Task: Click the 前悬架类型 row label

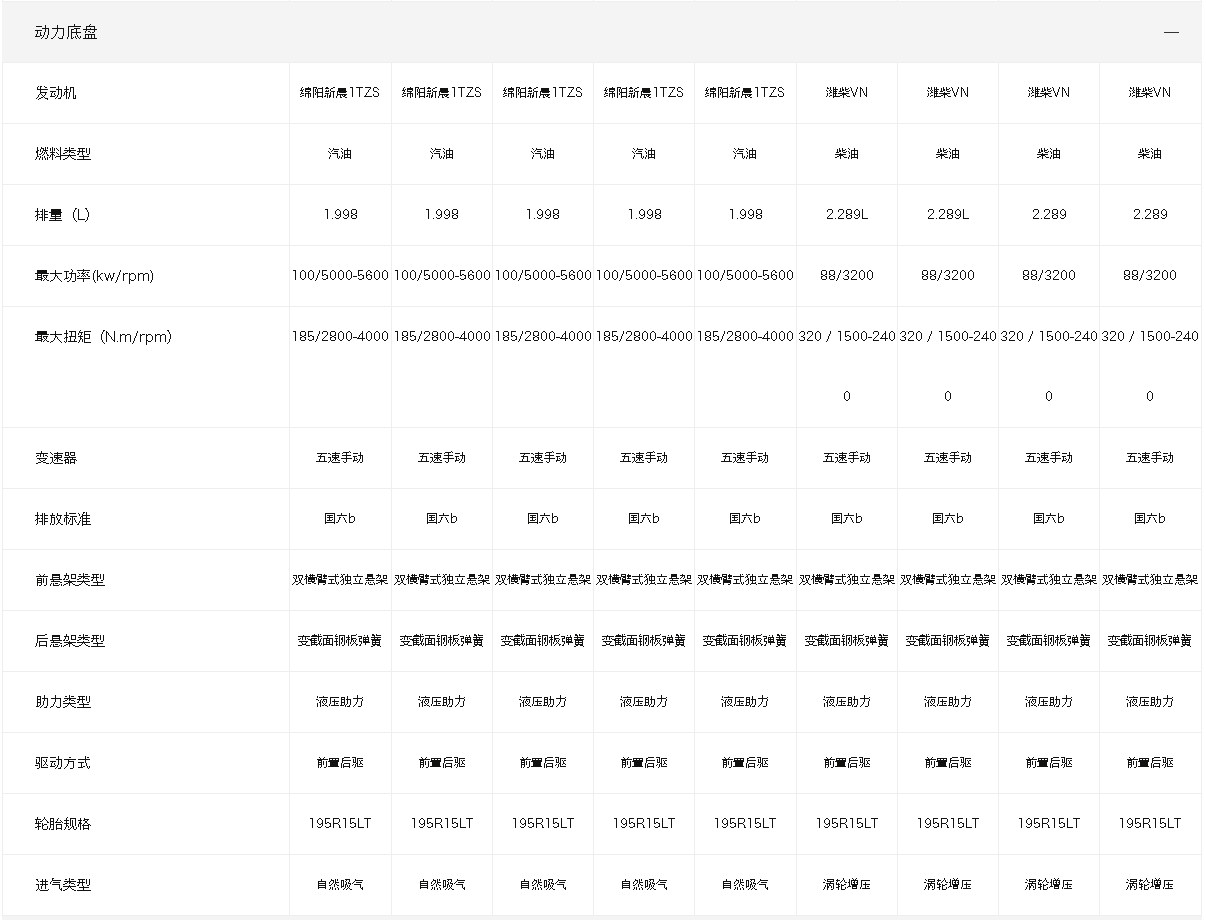Action: point(69,580)
